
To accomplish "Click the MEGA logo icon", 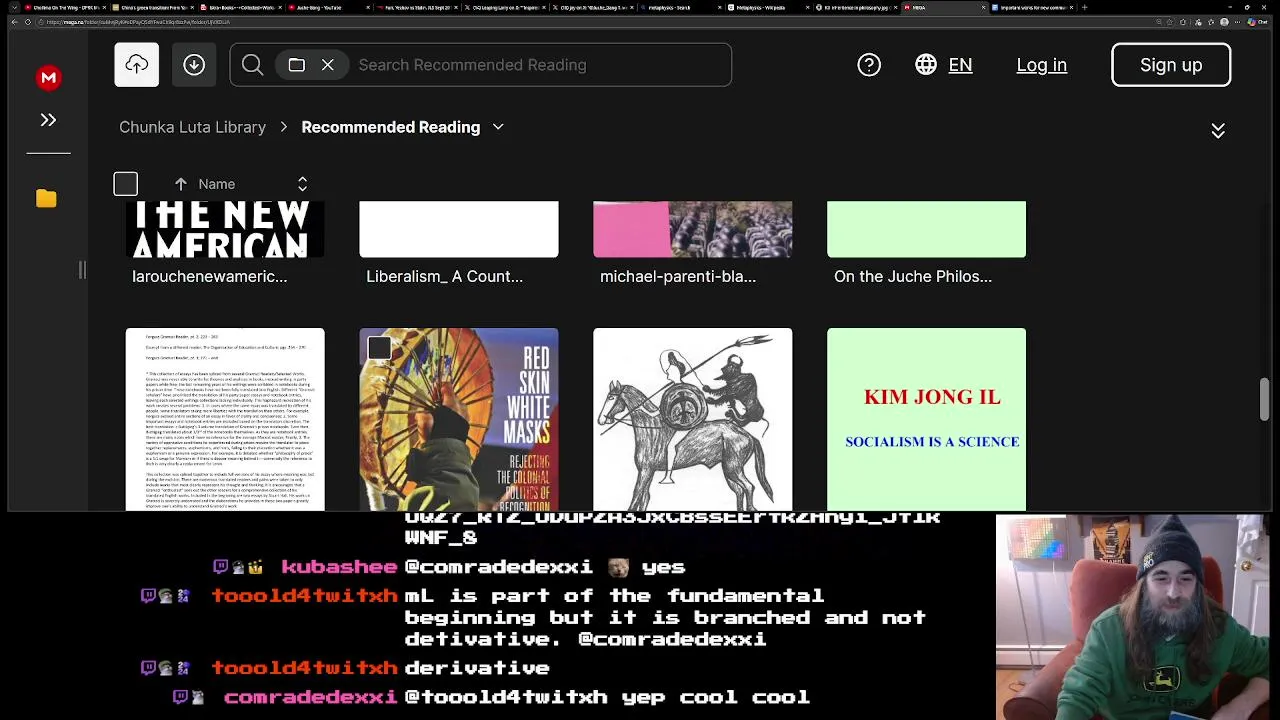I will (x=48, y=78).
